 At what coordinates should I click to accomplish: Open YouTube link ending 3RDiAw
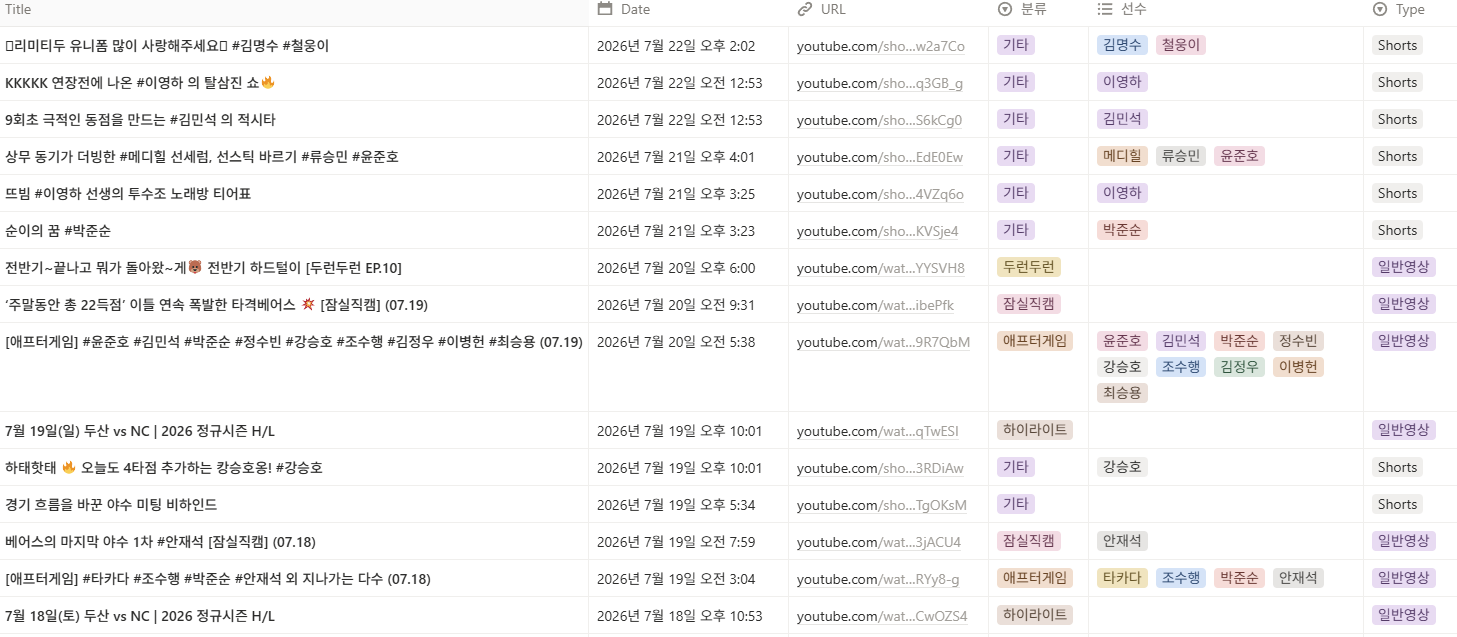pyautogui.click(x=881, y=468)
